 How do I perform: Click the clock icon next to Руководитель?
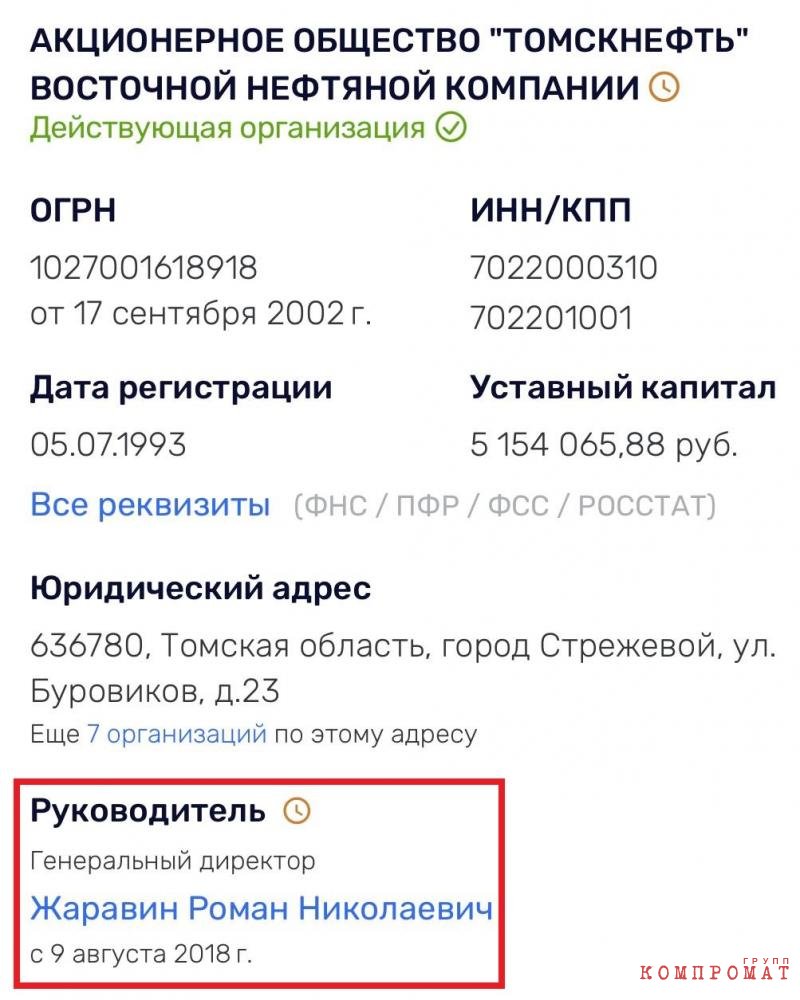(x=297, y=811)
